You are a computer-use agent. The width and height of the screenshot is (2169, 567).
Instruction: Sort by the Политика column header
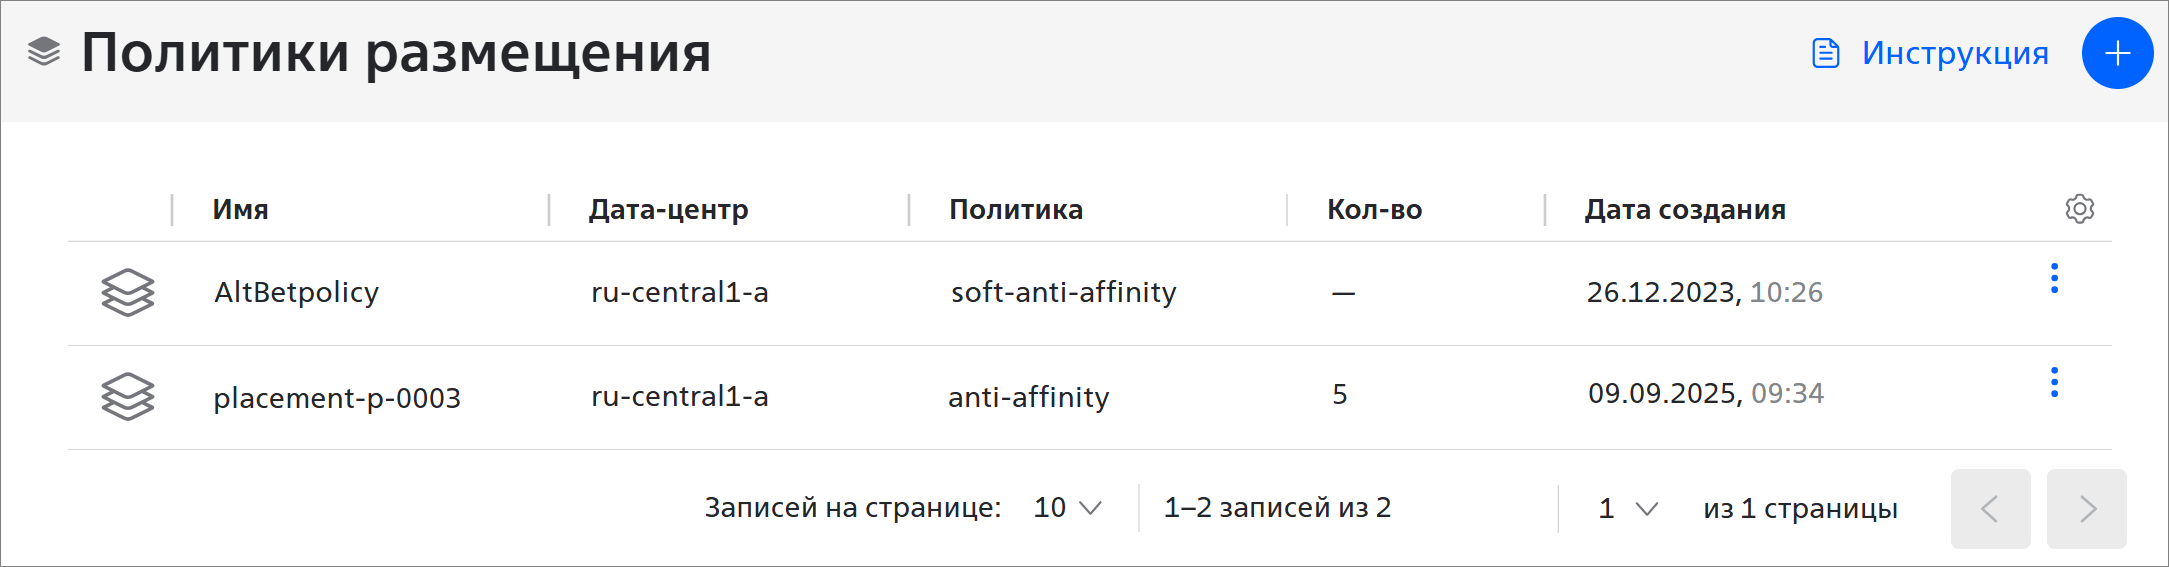[1015, 210]
